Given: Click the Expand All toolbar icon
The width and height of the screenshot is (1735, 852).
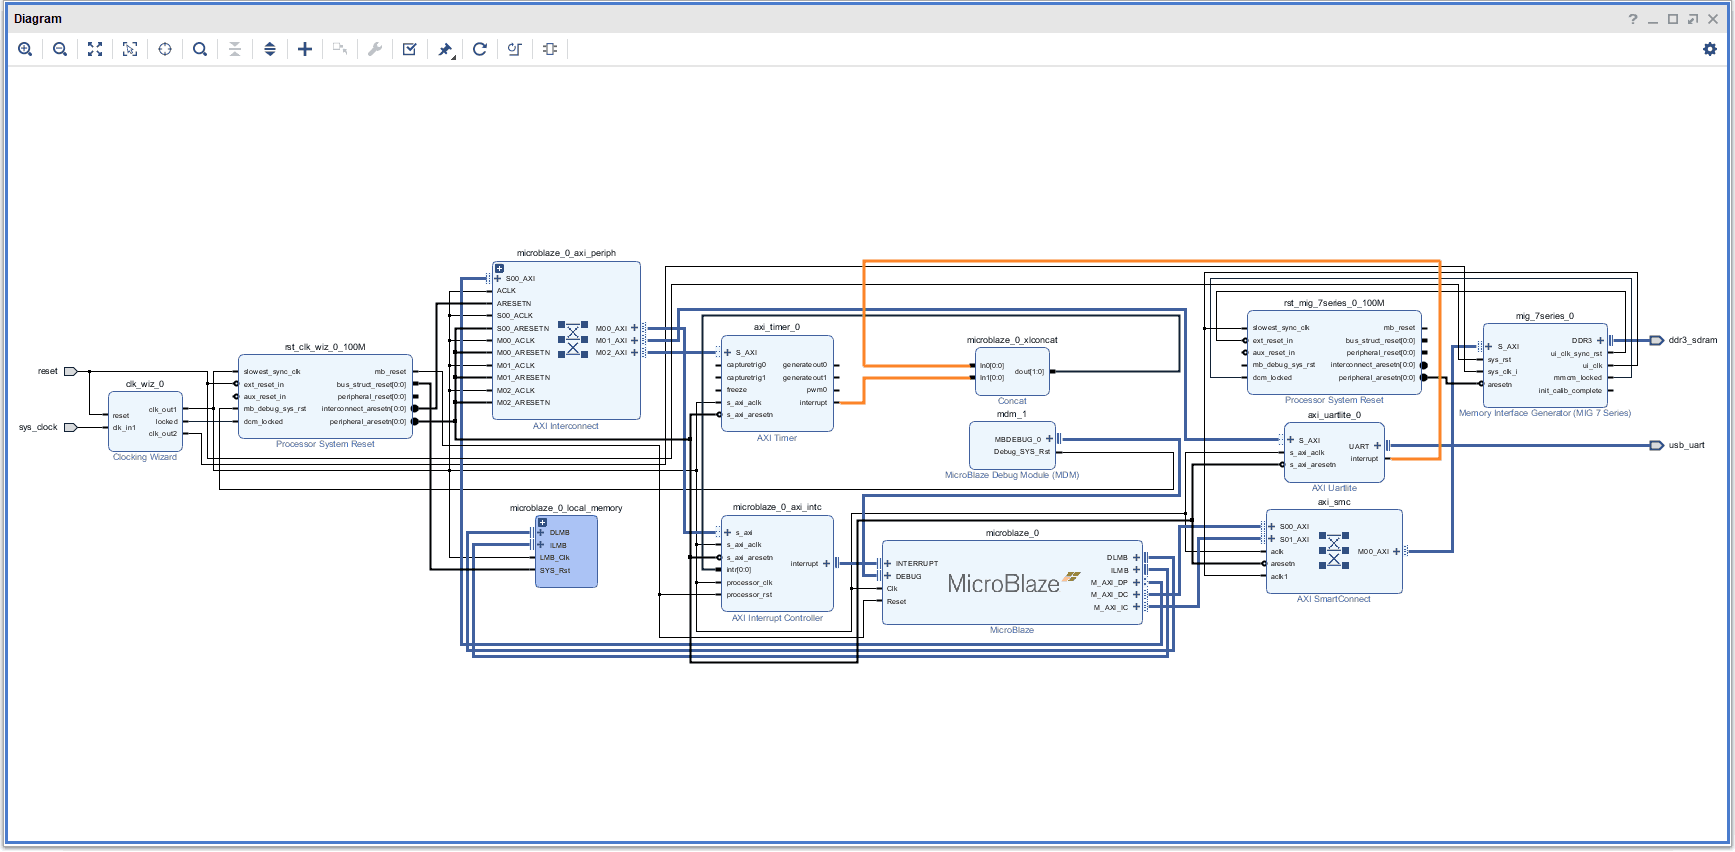Looking at the screenshot, I should [270, 49].
